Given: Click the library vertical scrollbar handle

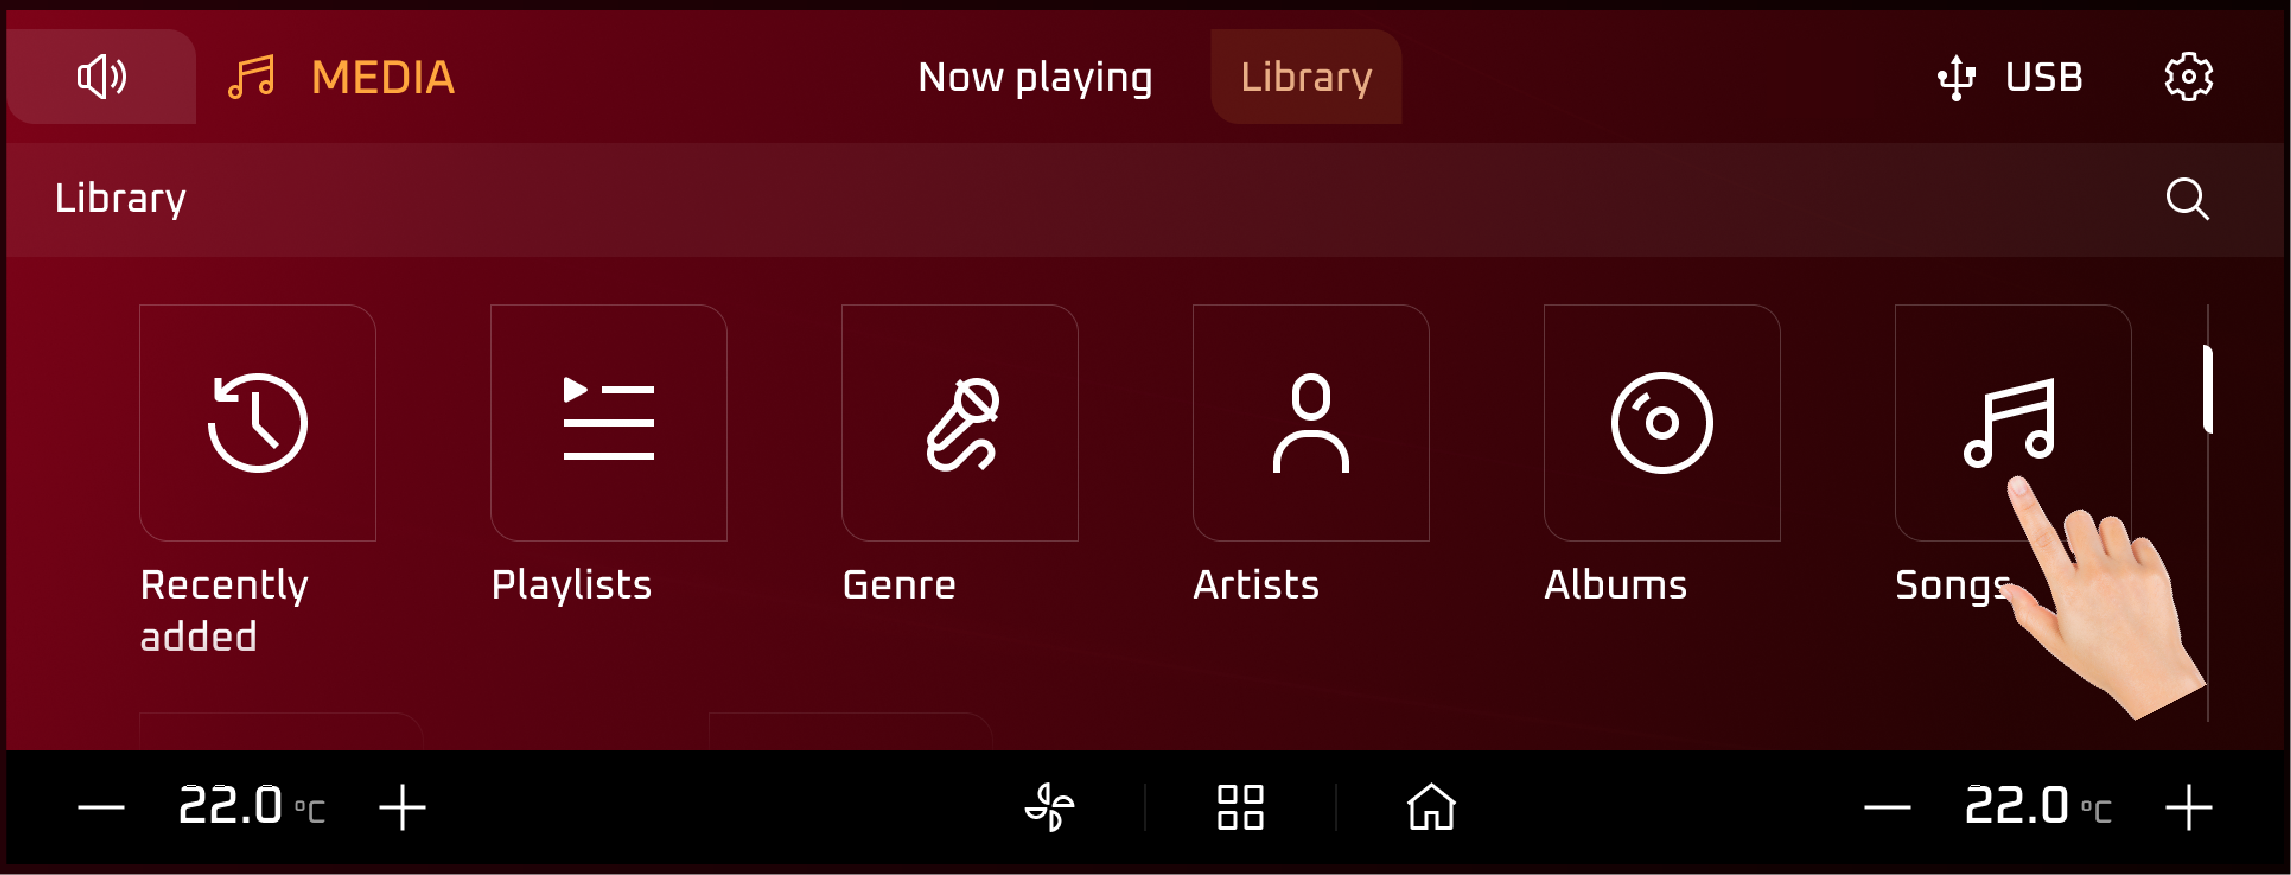Looking at the screenshot, I should coord(2208,390).
